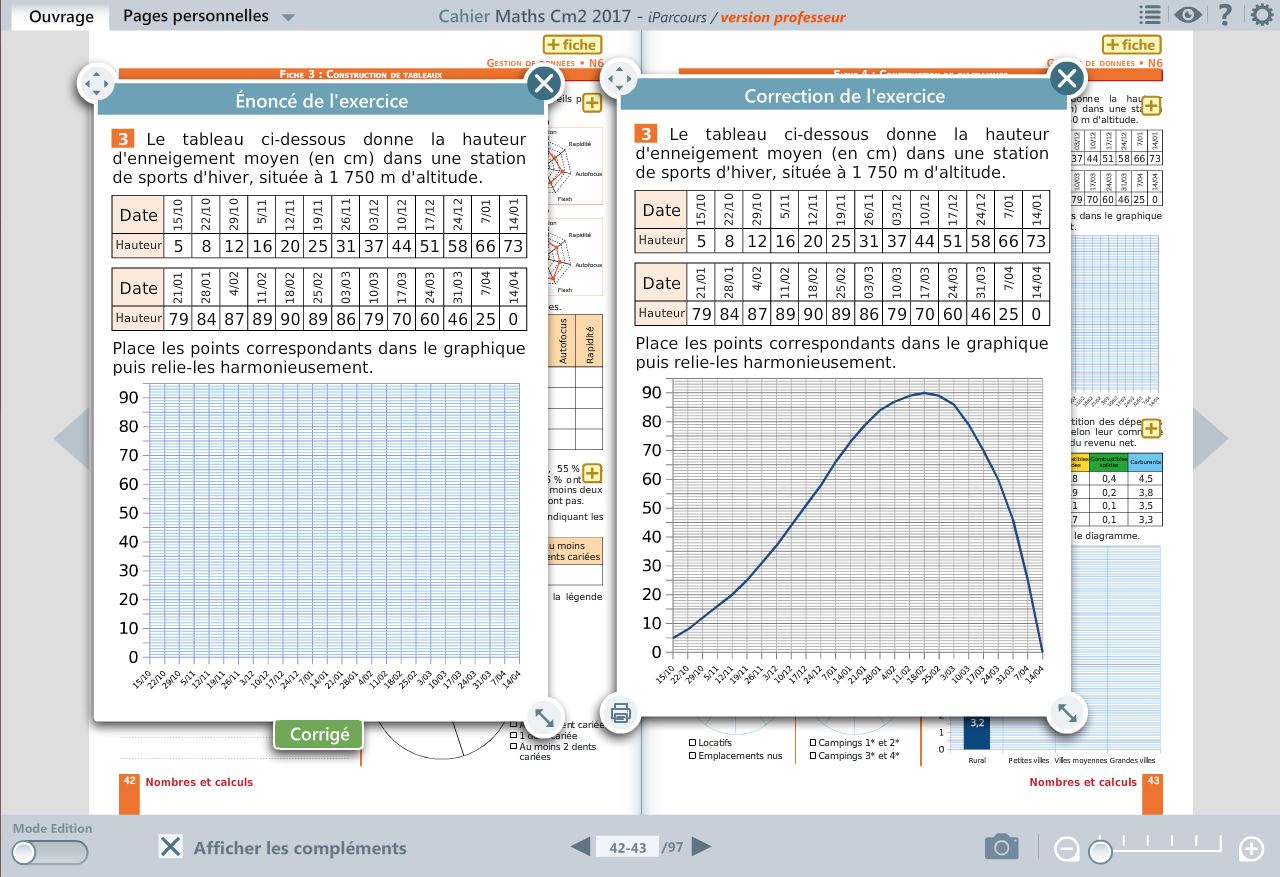The image size is (1280, 877).
Task: Click the +fiche button on left page
Action: click(571, 45)
